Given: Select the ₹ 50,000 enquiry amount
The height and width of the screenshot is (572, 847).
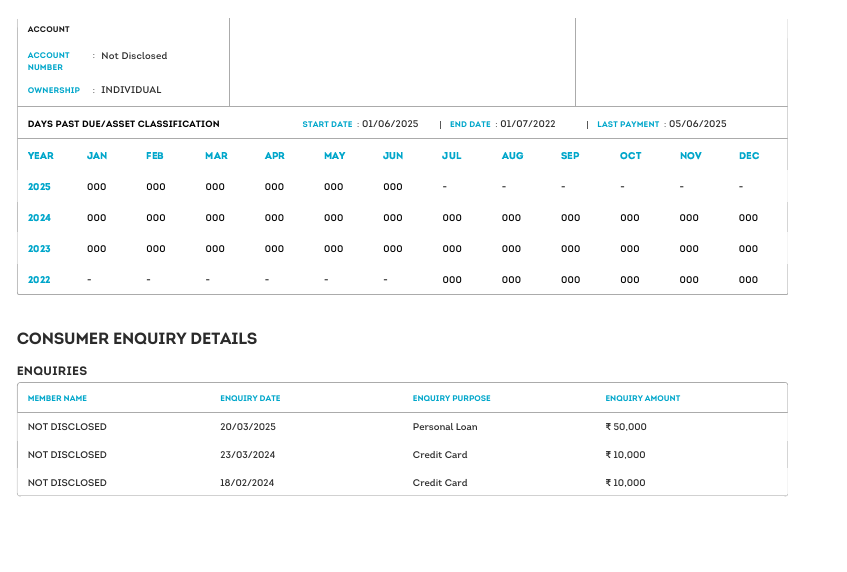Looking at the screenshot, I should point(626,427).
